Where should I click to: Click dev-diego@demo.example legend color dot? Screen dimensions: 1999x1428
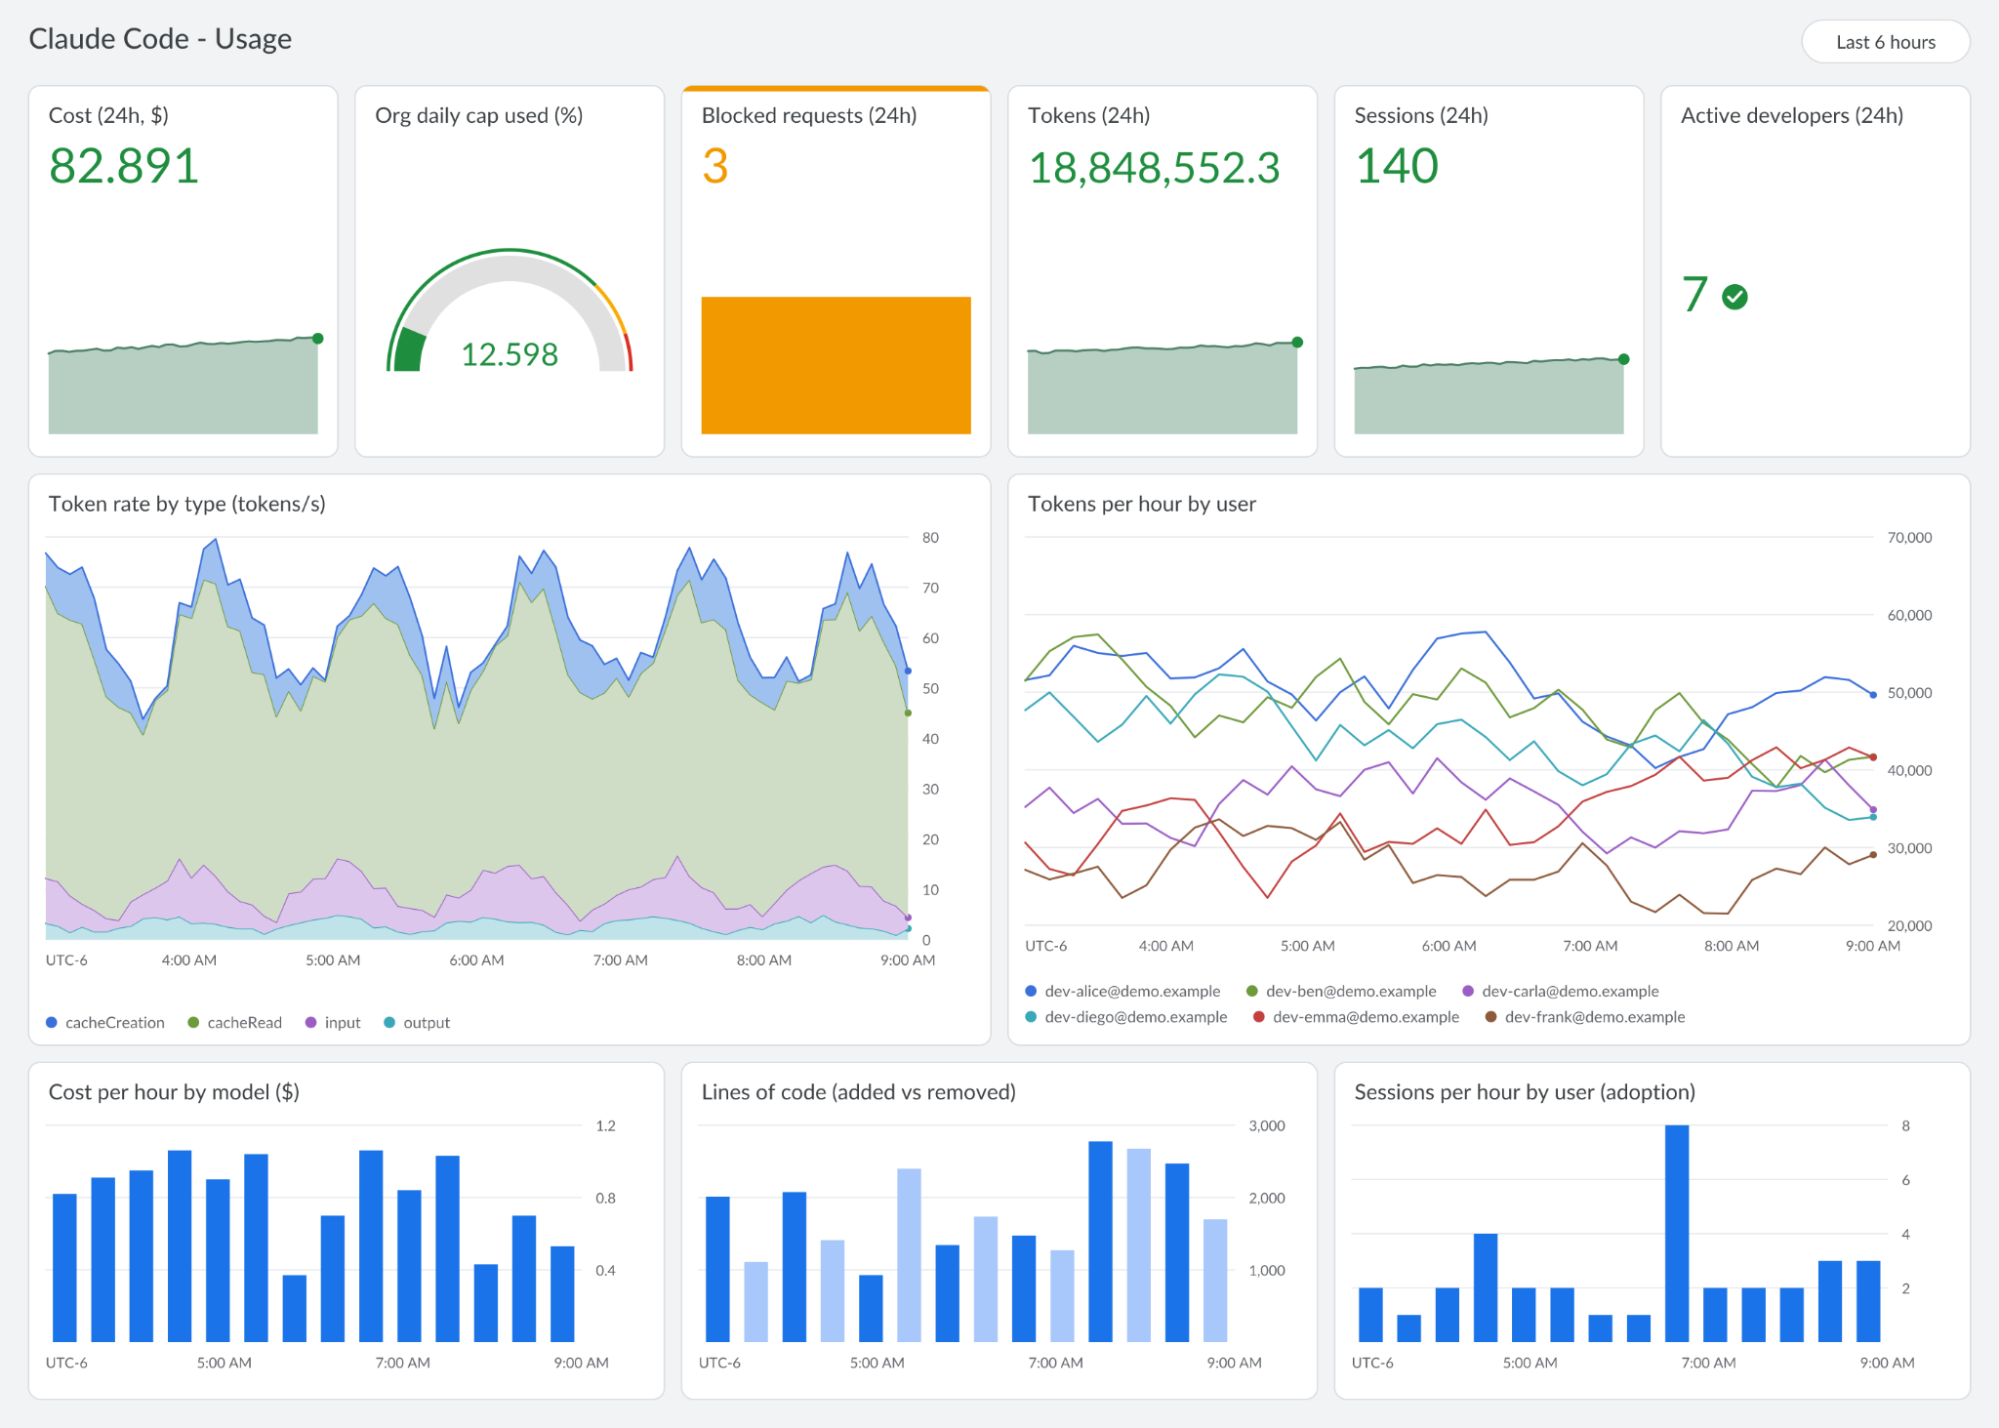tap(1031, 1017)
